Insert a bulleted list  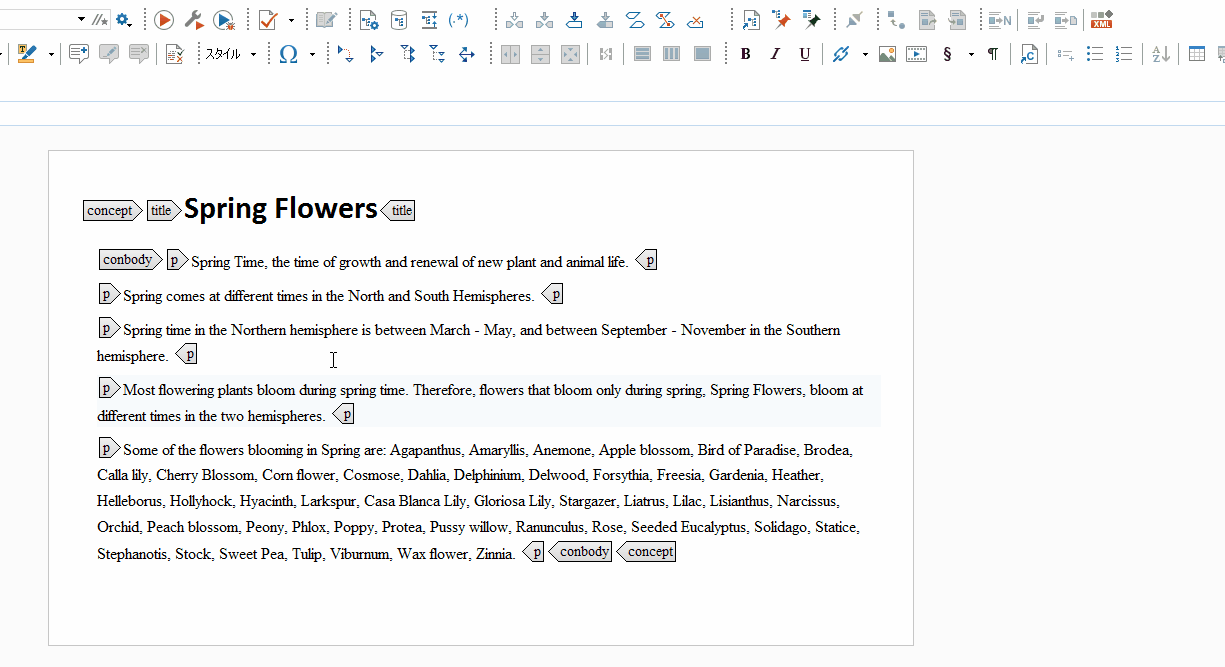click(1095, 54)
